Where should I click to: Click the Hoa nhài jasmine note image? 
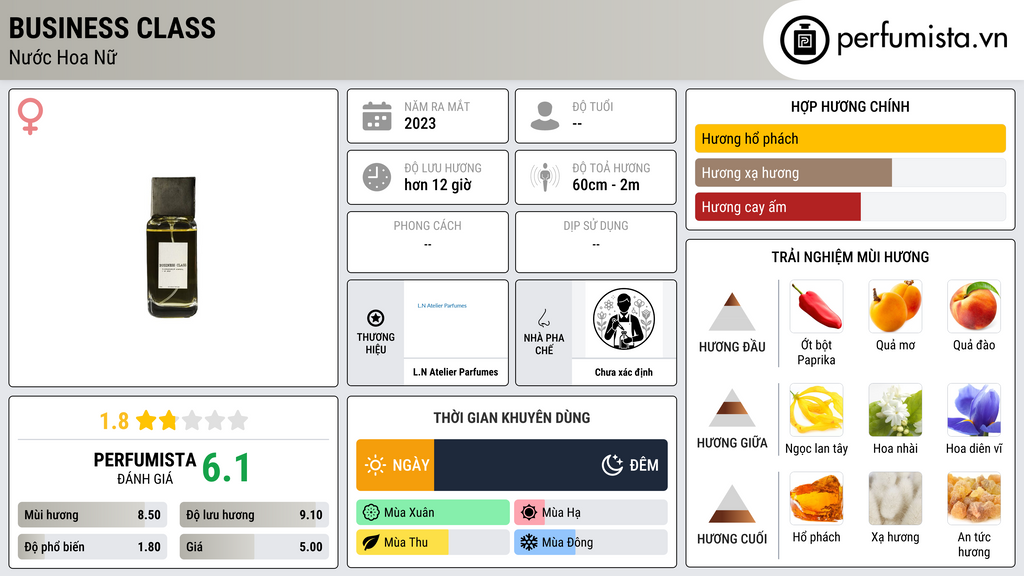895,410
